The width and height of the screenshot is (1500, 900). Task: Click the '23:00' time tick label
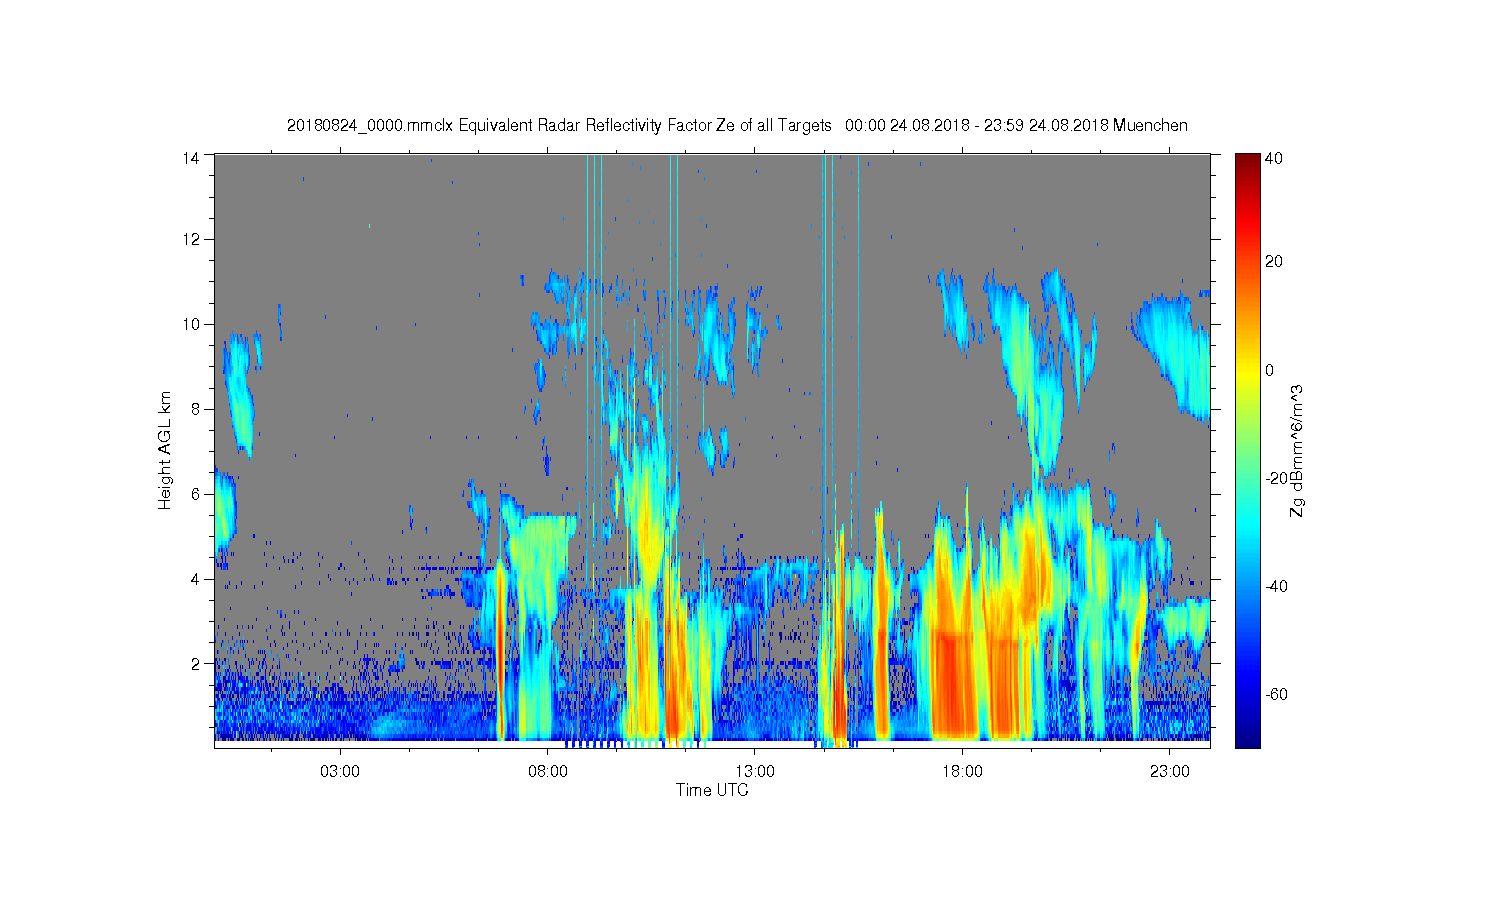(1170, 771)
